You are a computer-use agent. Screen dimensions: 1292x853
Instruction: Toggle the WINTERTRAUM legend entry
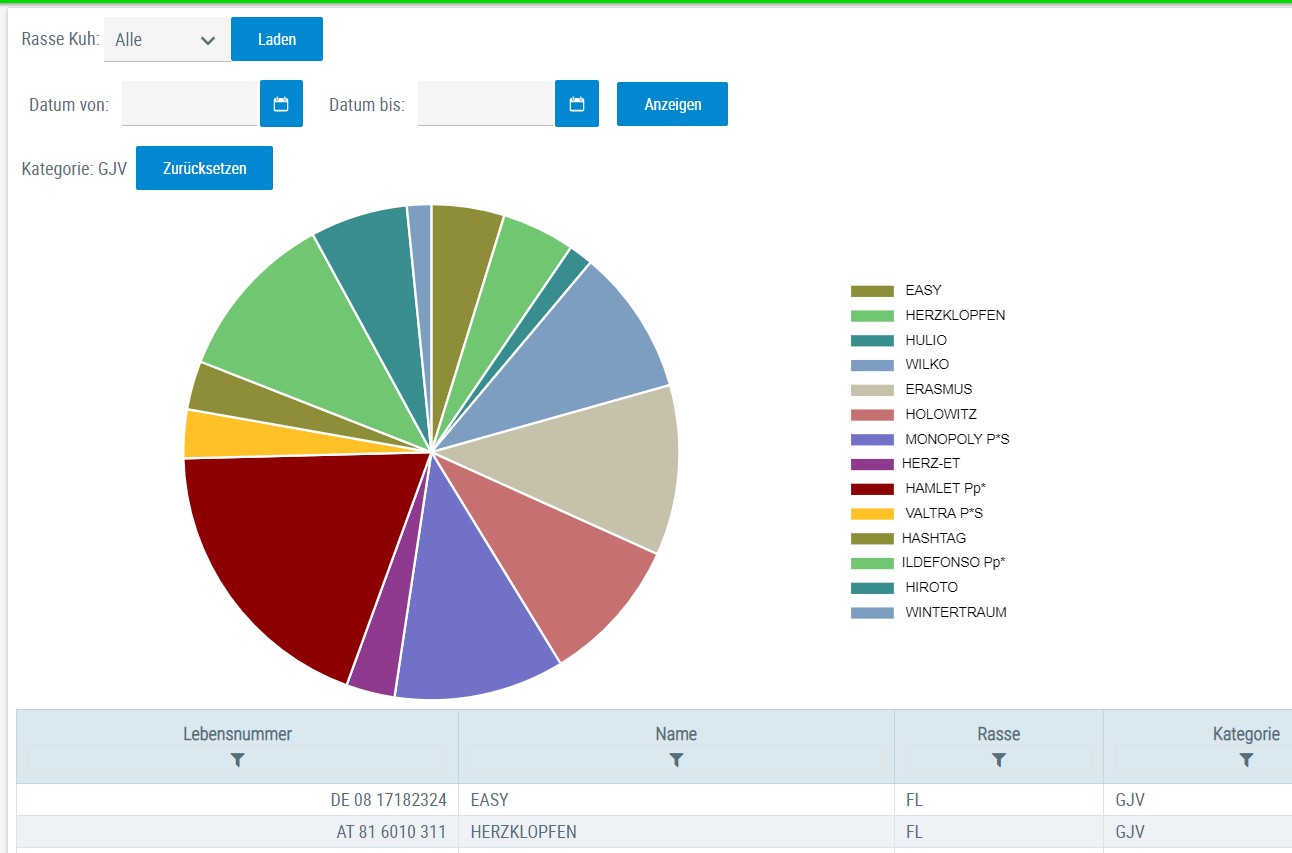click(955, 613)
